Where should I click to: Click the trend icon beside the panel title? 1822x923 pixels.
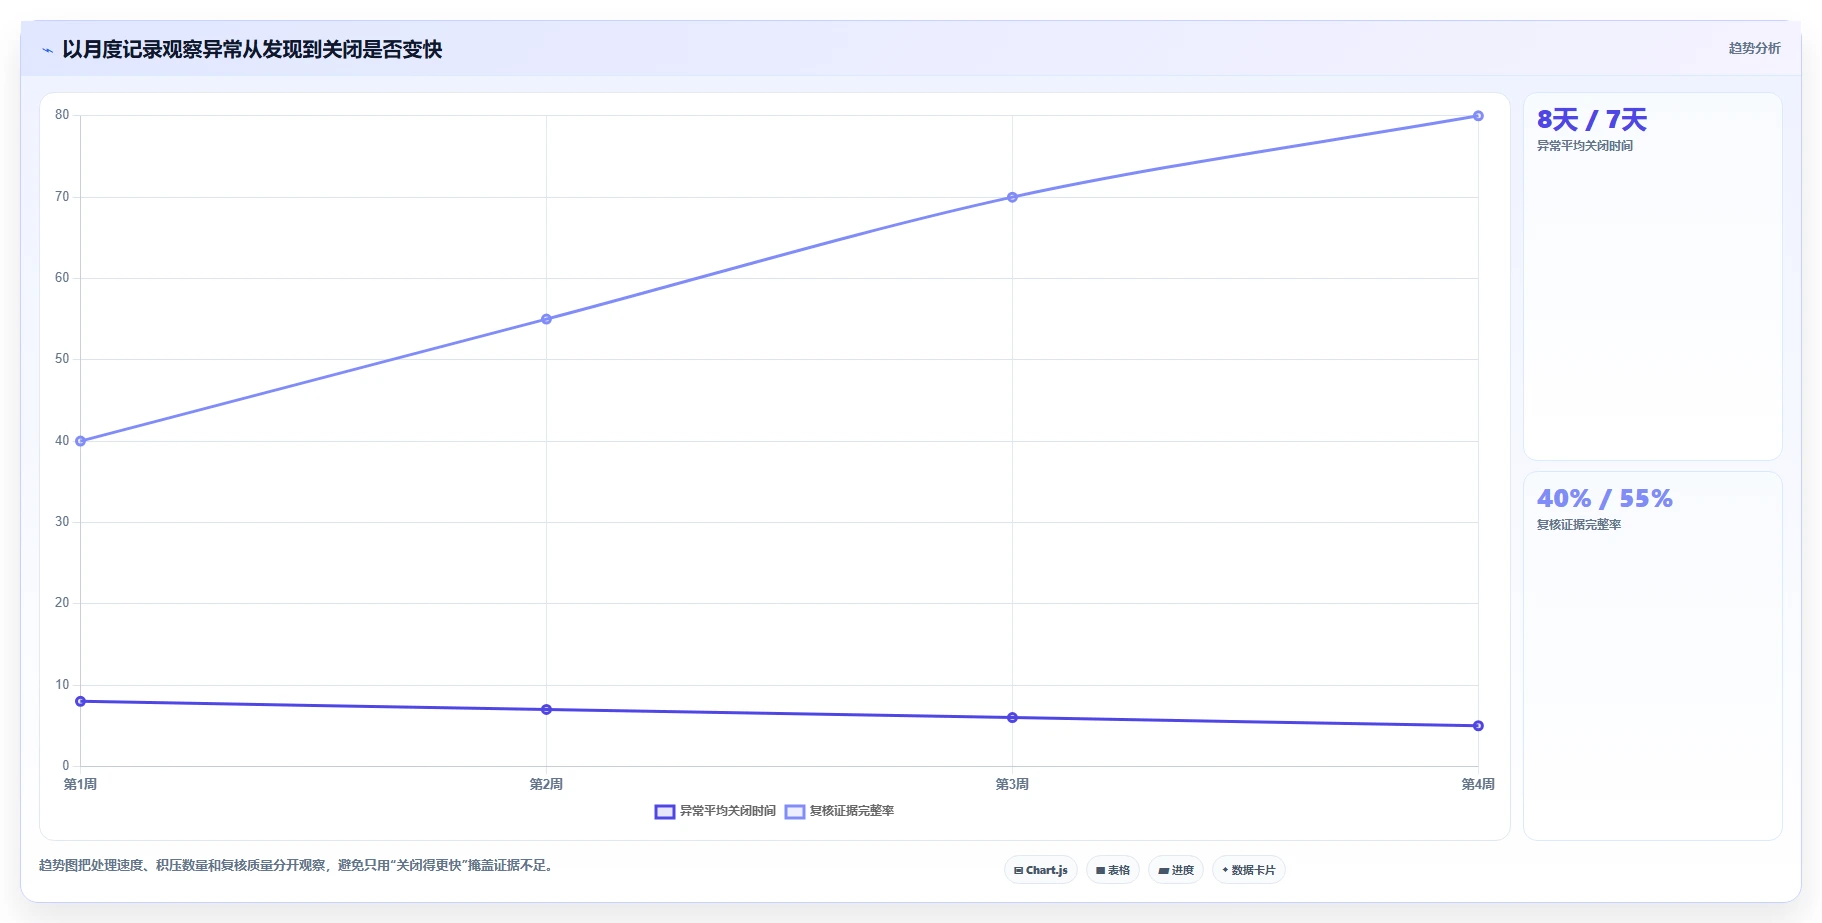tap(47, 50)
